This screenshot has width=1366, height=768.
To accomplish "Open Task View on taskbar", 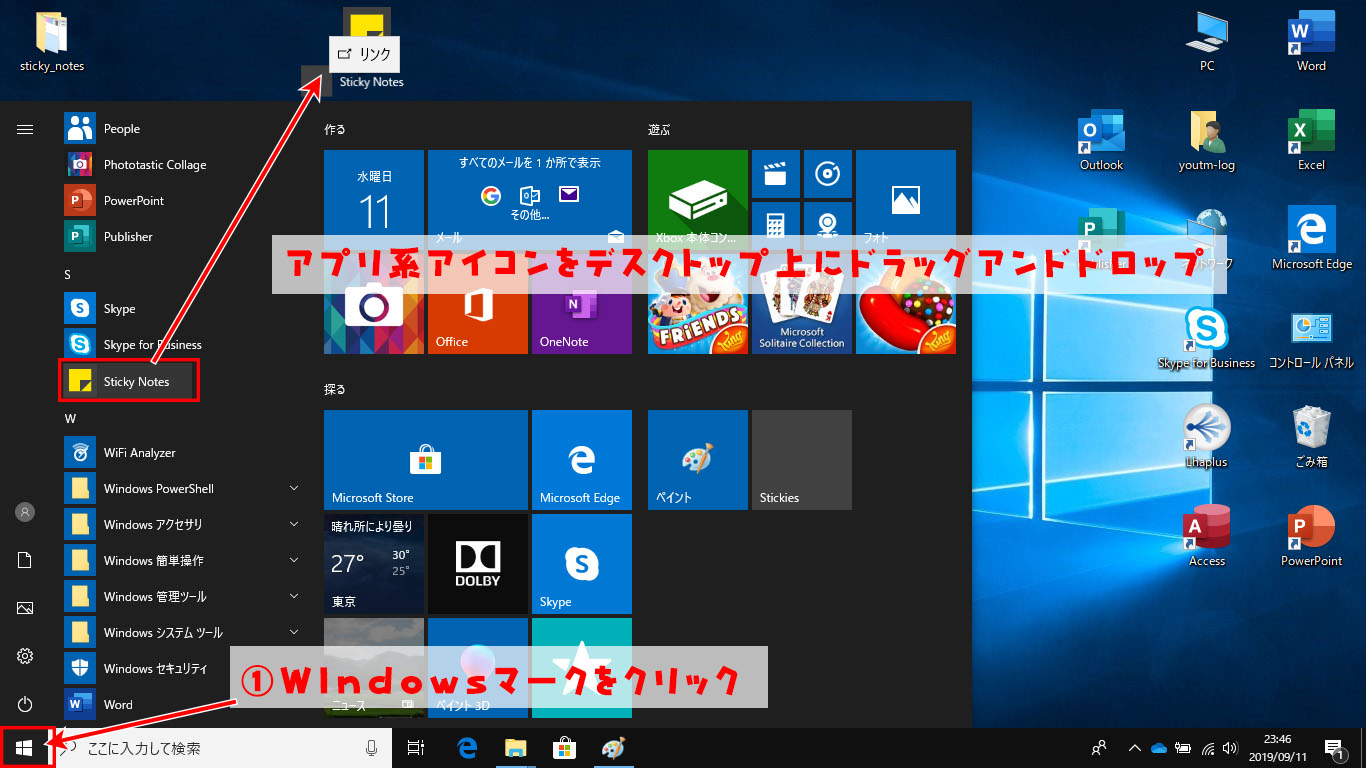I will pos(416,748).
